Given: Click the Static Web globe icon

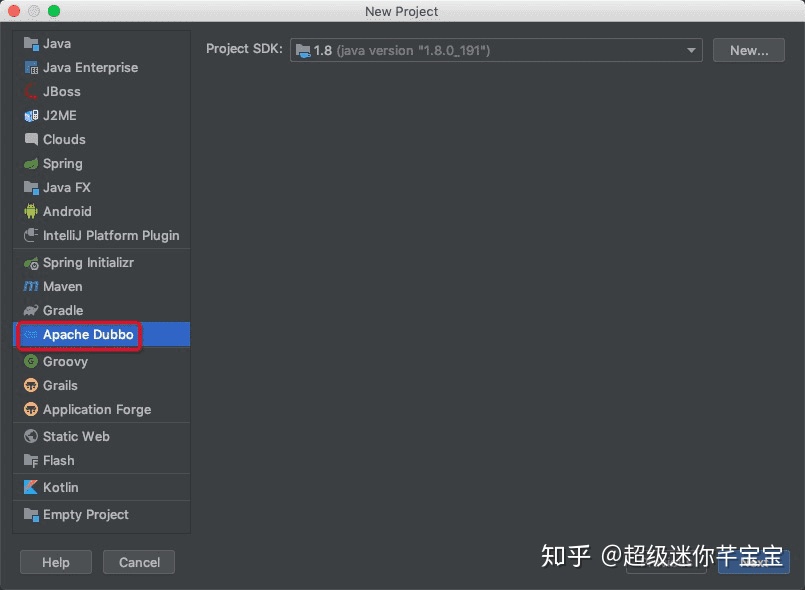Looking at the screenshot, I should [31, 436].
